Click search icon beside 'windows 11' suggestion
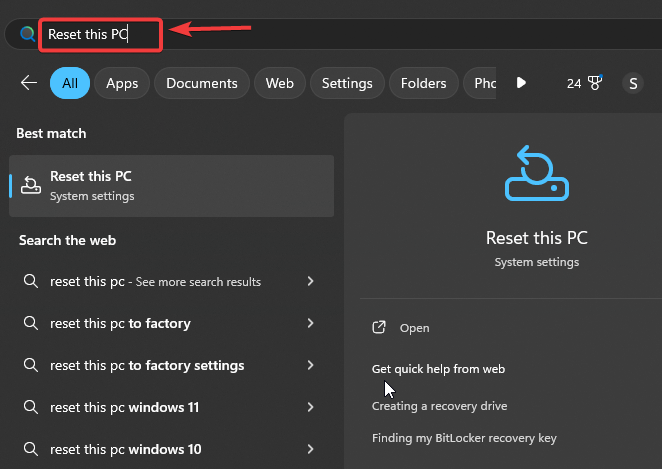 click(x=31, y=407)
